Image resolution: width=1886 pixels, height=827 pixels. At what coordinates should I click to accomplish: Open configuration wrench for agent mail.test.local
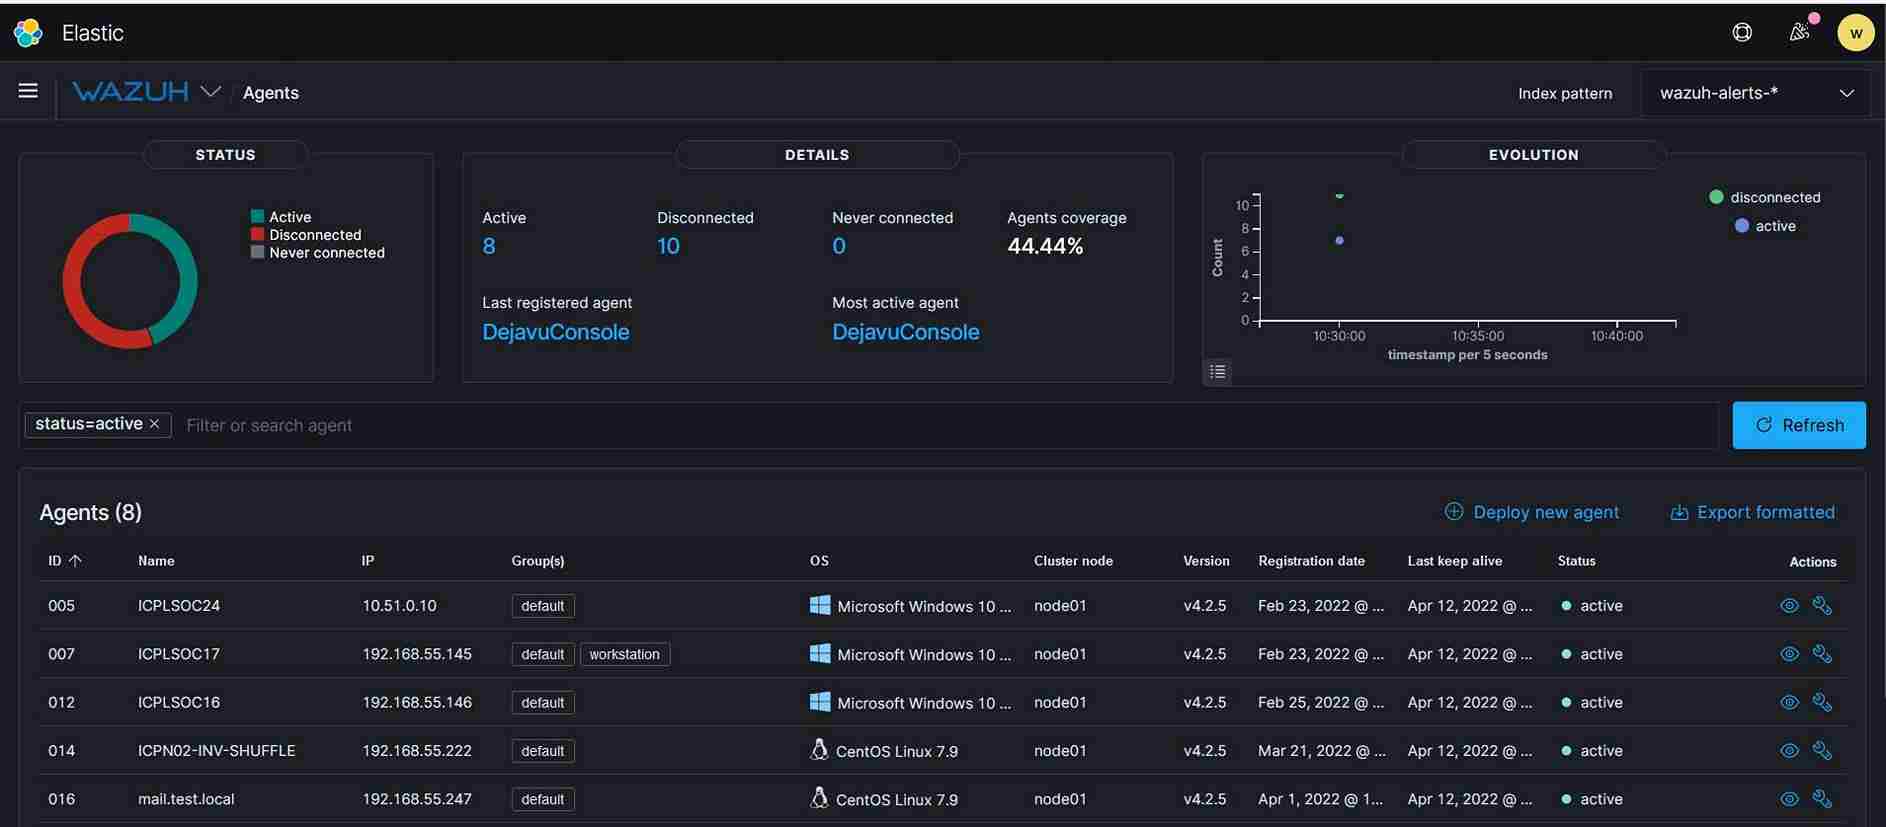1822,799
